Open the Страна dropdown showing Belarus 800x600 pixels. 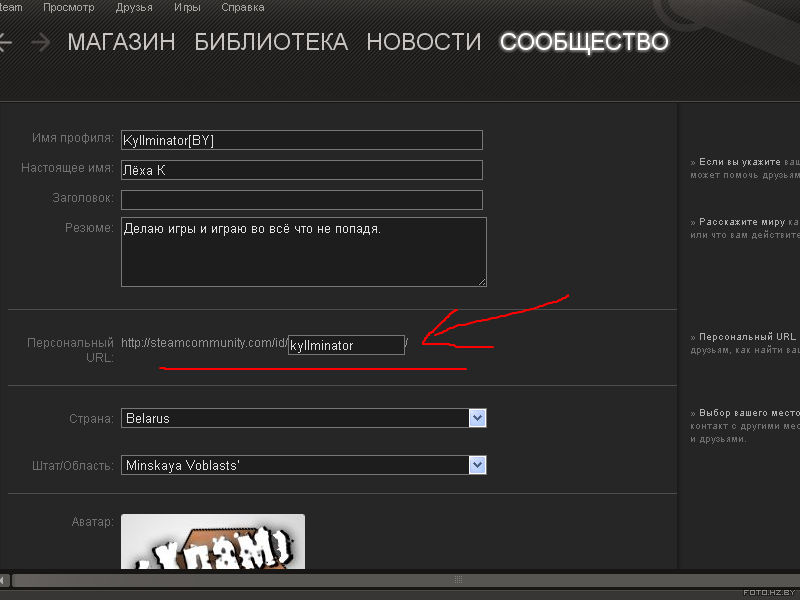tap(304, 418)
